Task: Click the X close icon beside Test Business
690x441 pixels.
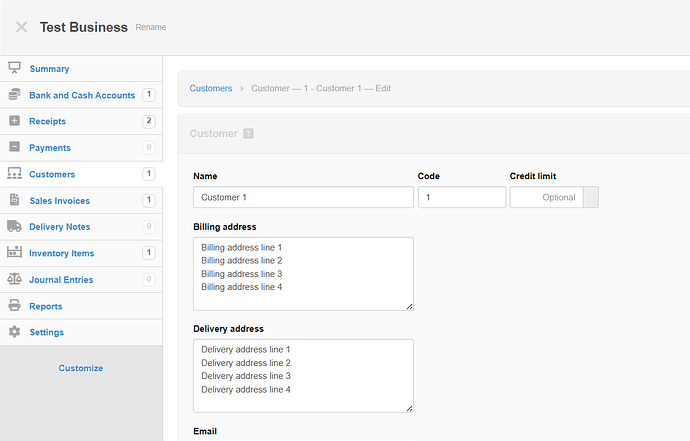Action: pyautogui.click(x=21, y=27)
